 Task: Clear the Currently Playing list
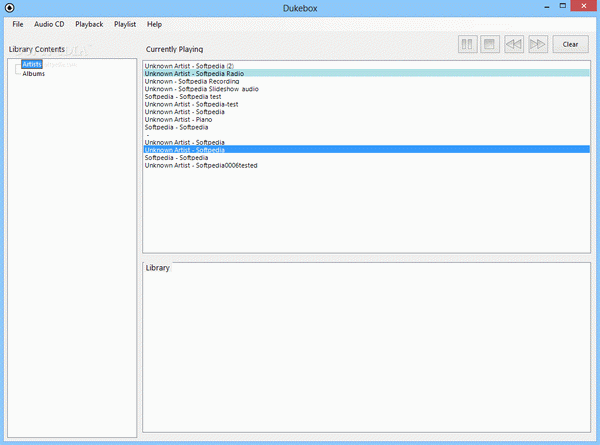point(570,44)
